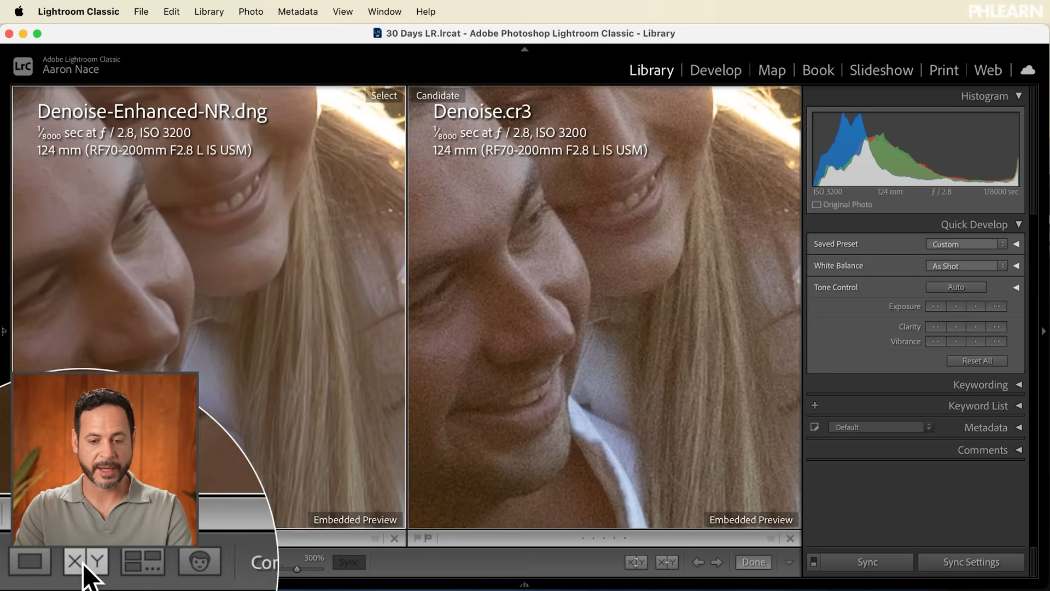Switch to the Web module

point(988,70)
